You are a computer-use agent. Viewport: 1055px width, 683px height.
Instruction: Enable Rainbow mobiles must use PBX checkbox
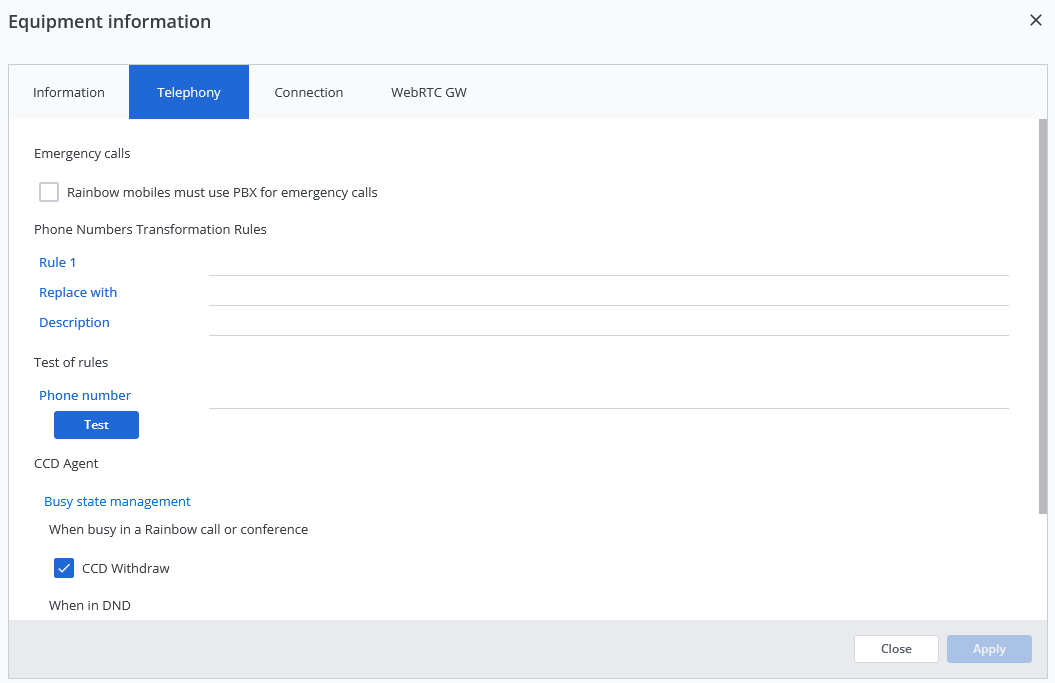tap(49, 192)
